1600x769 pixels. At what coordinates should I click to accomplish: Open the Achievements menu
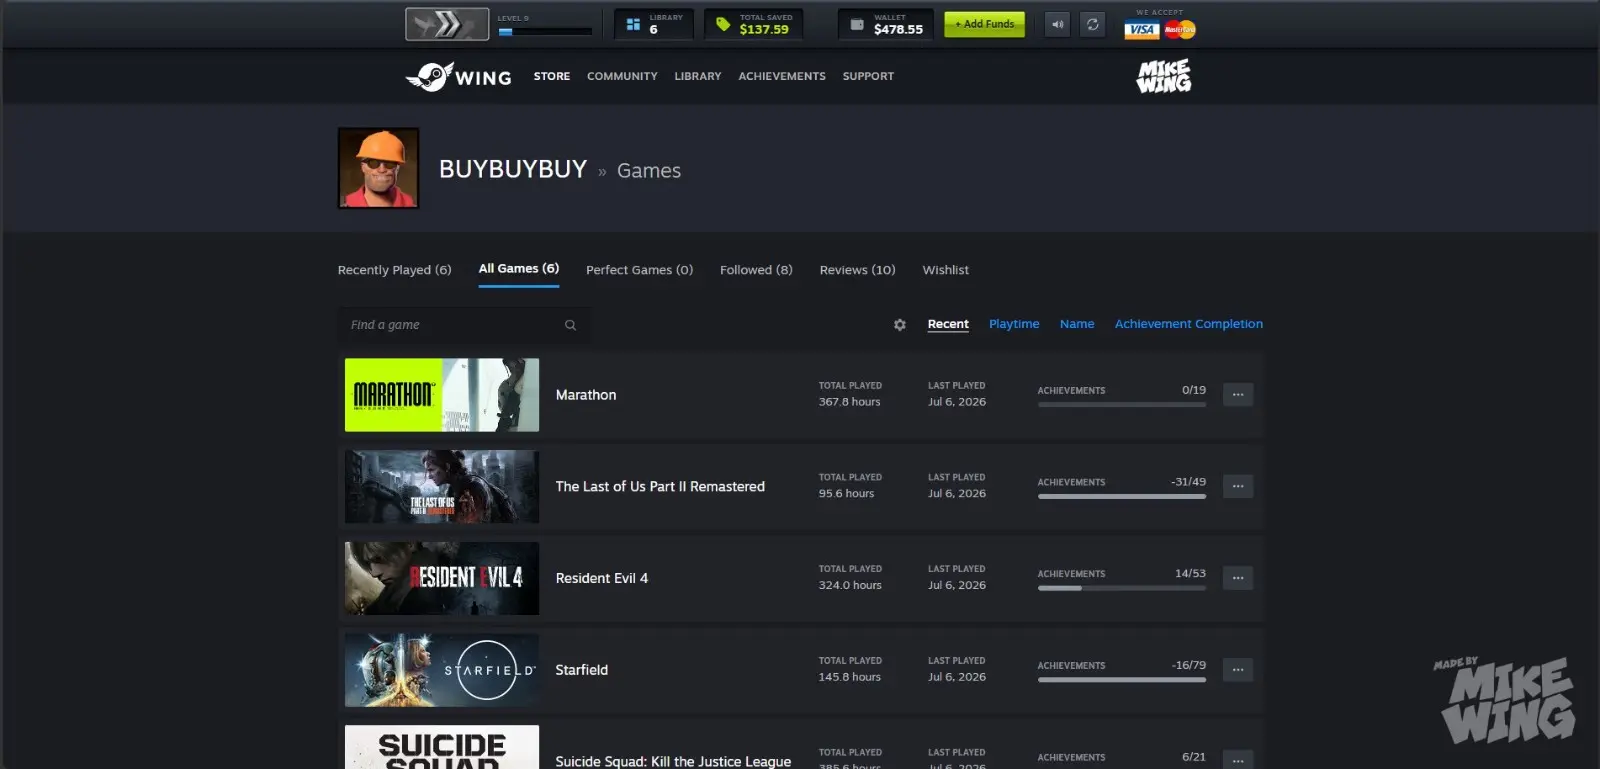click(x=782, y=76)
